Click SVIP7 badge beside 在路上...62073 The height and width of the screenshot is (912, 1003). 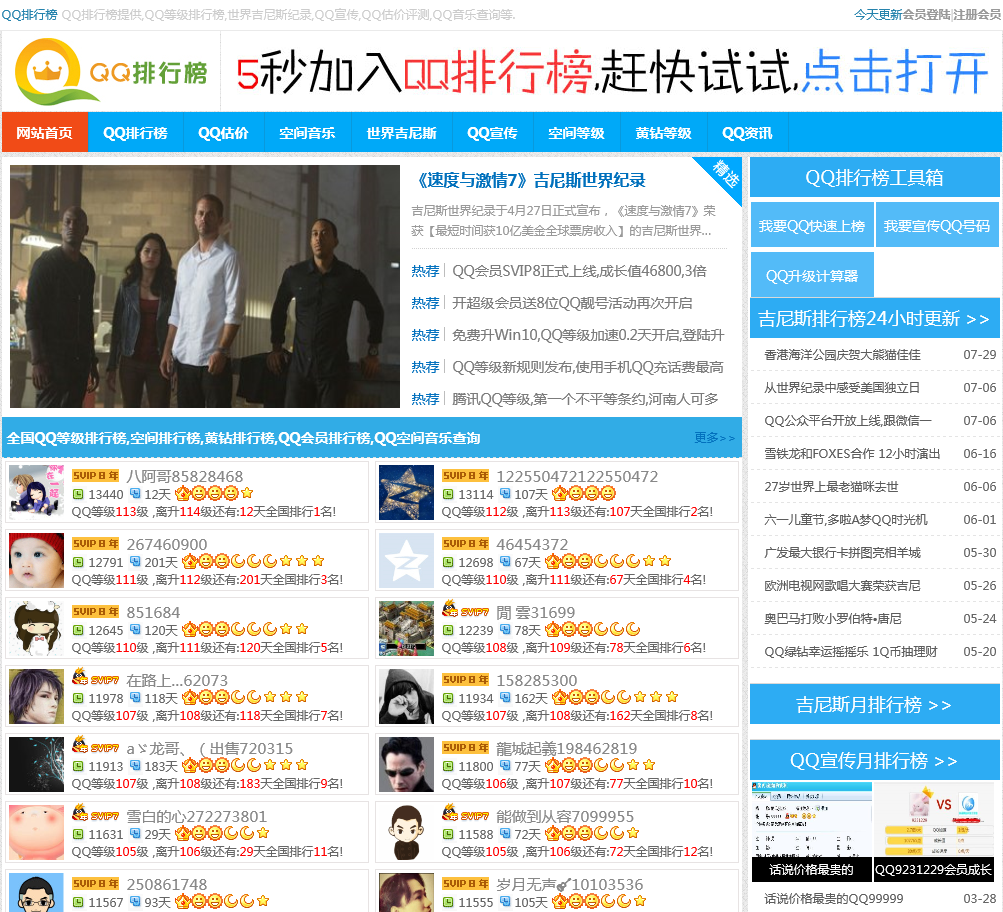(x=96, y=677)
